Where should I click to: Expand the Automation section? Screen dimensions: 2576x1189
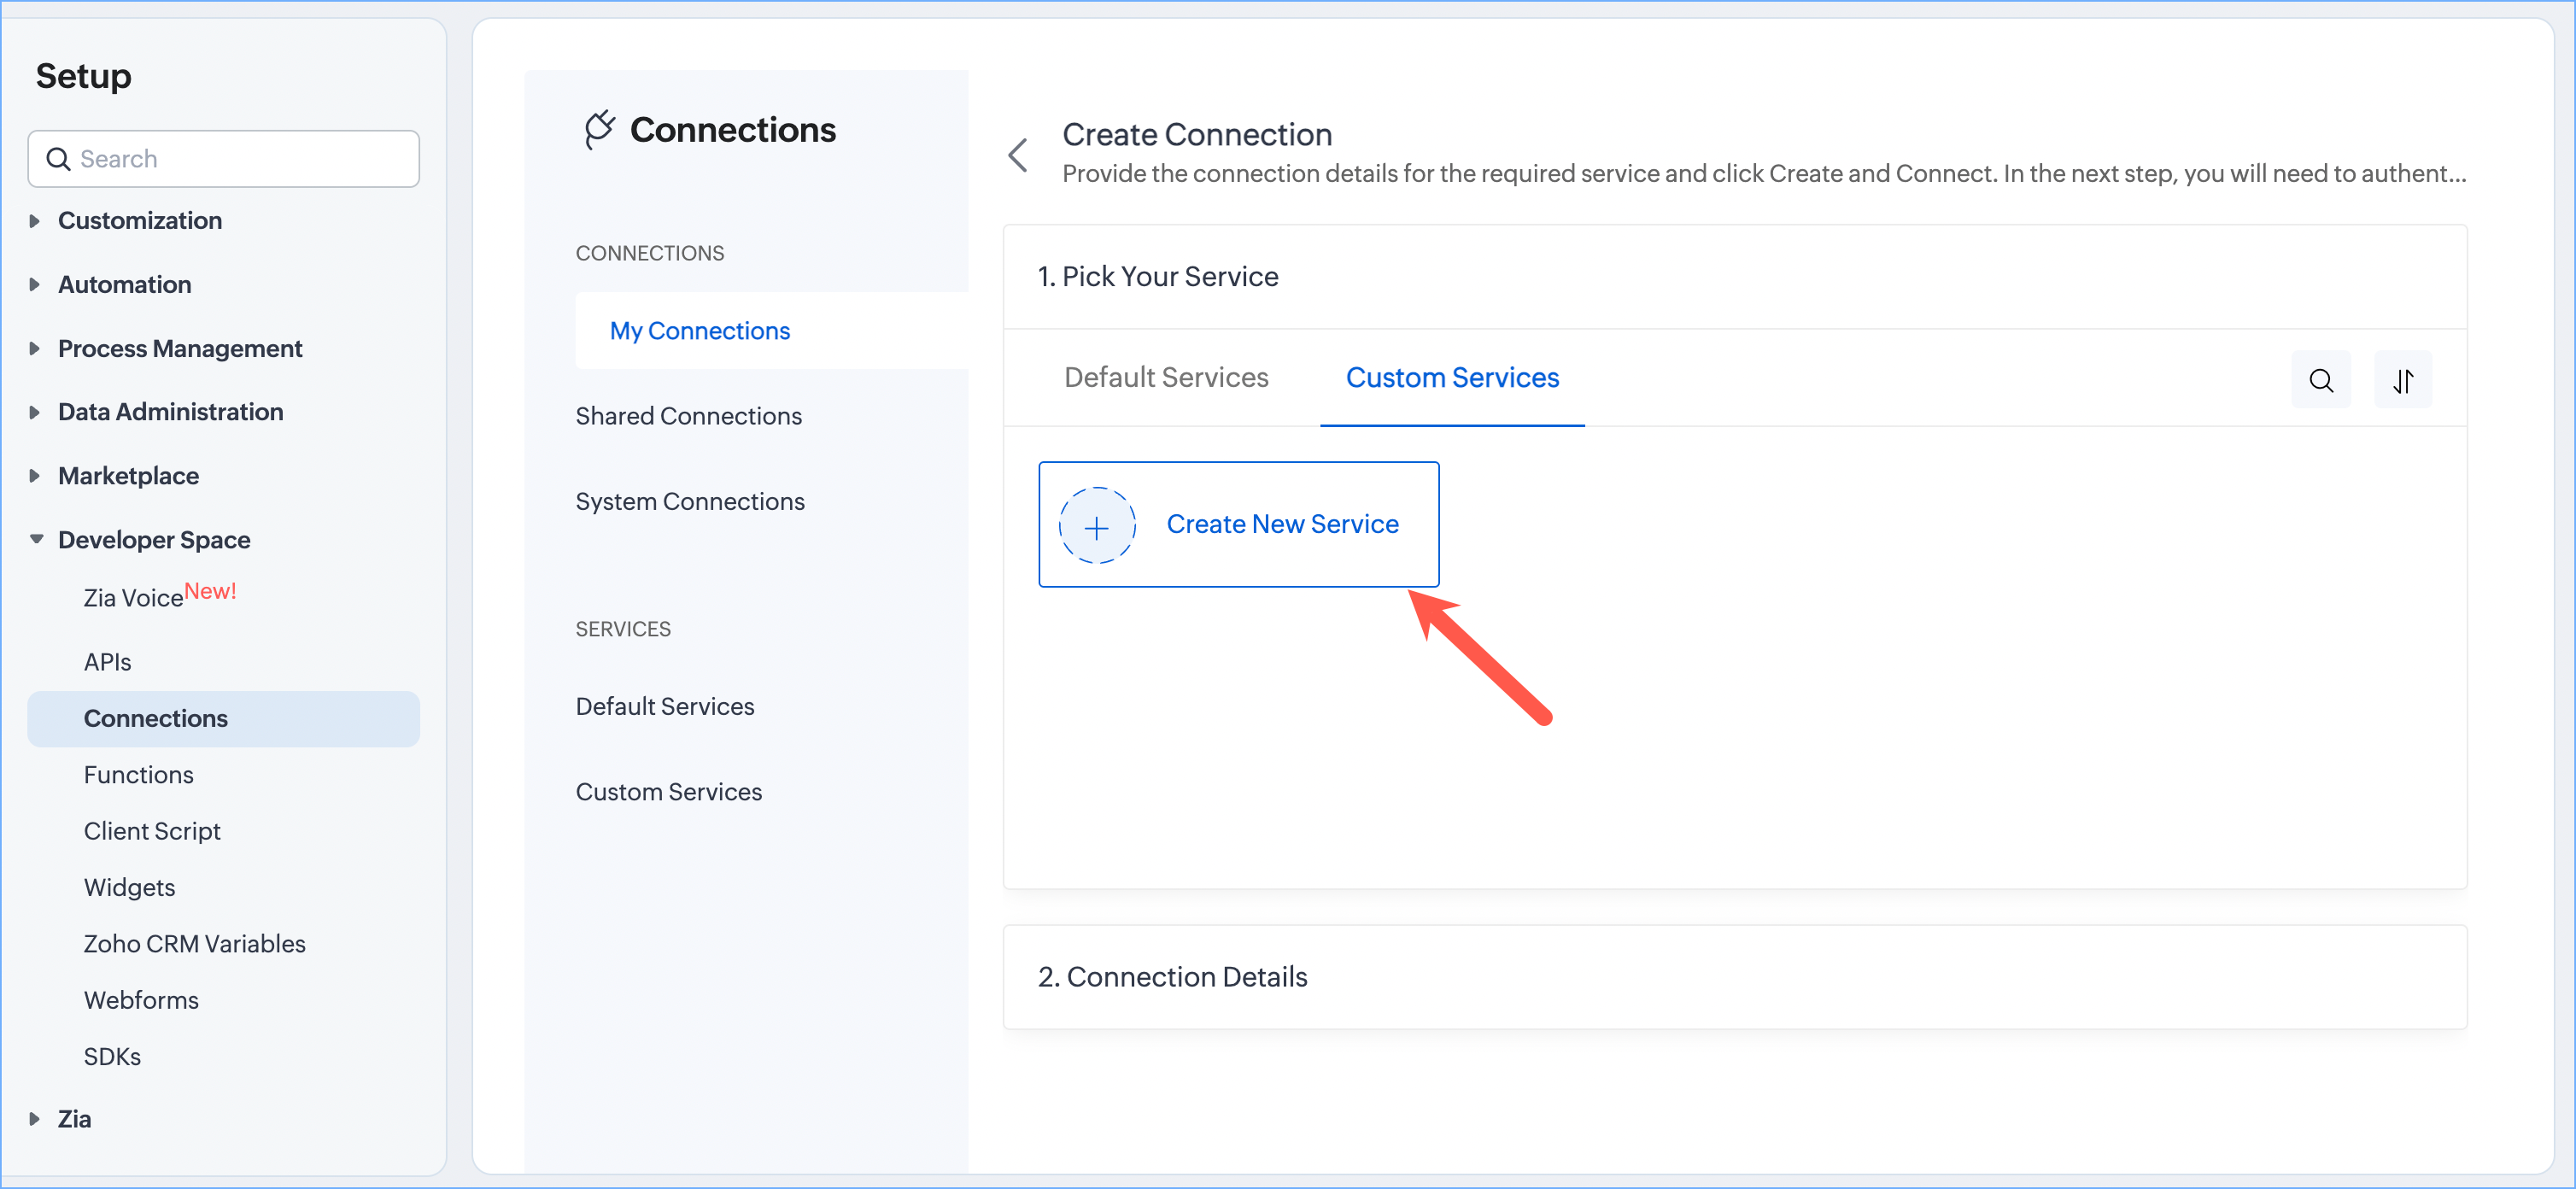tap(35, 285)
